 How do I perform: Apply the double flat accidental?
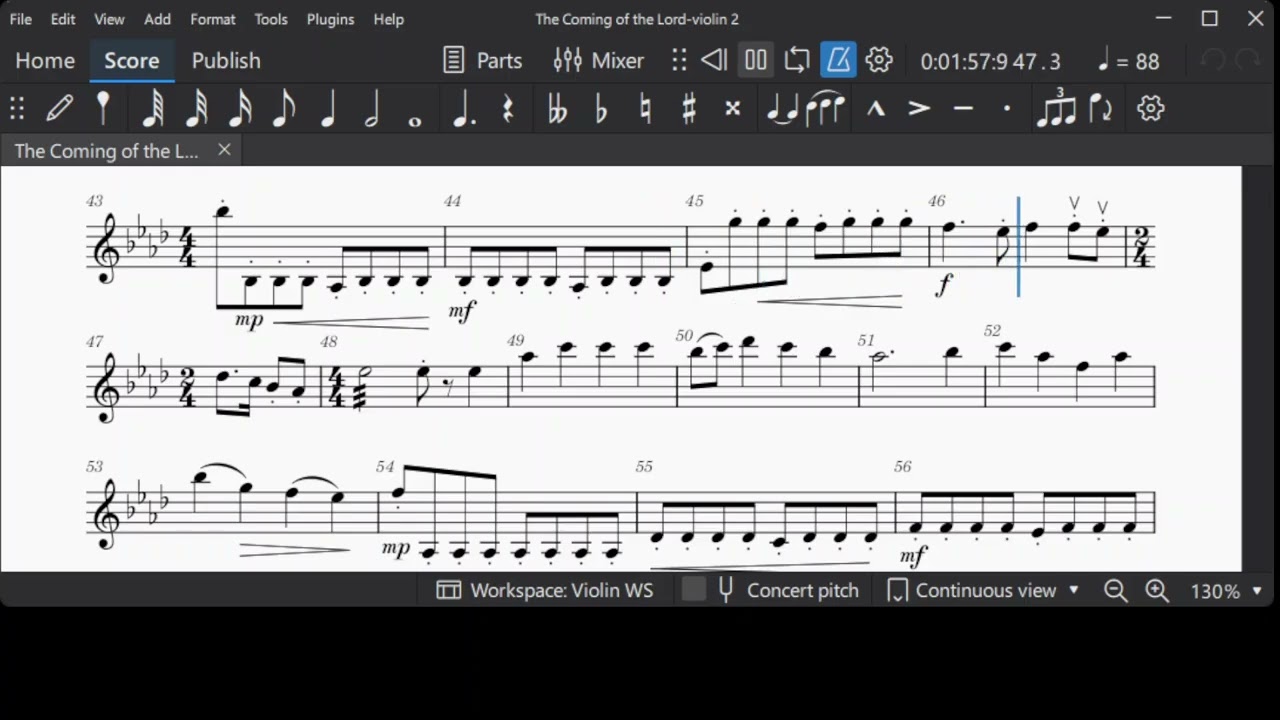(x=557, y=108)
